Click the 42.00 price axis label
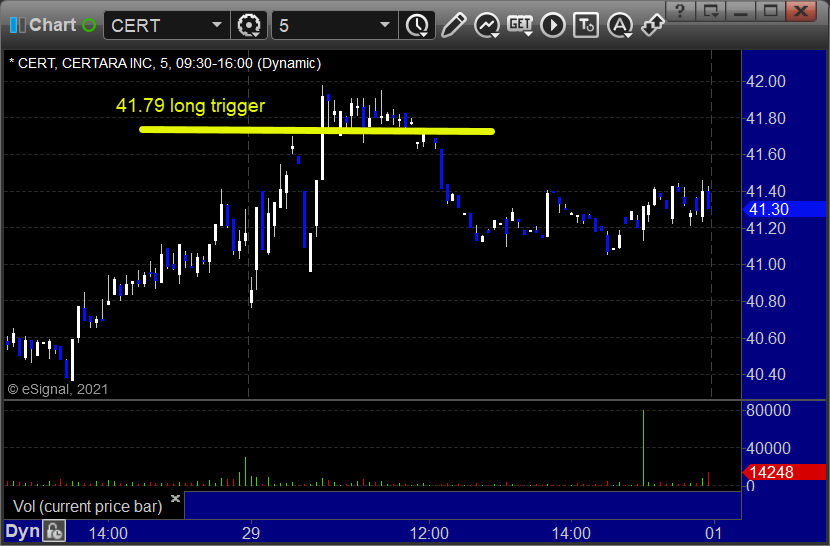 [x=765, y=82]
